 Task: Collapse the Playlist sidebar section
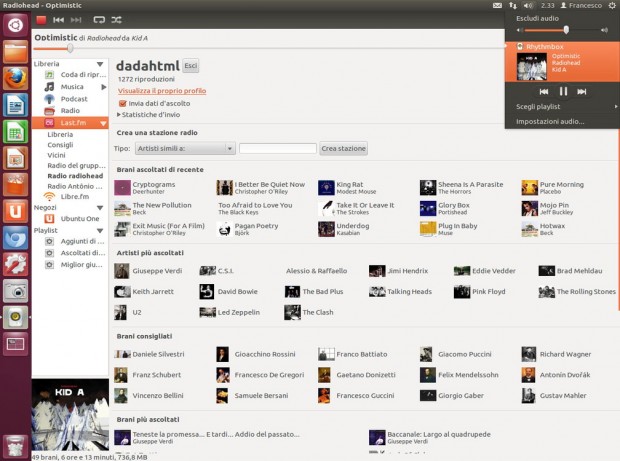pos(100,231)
